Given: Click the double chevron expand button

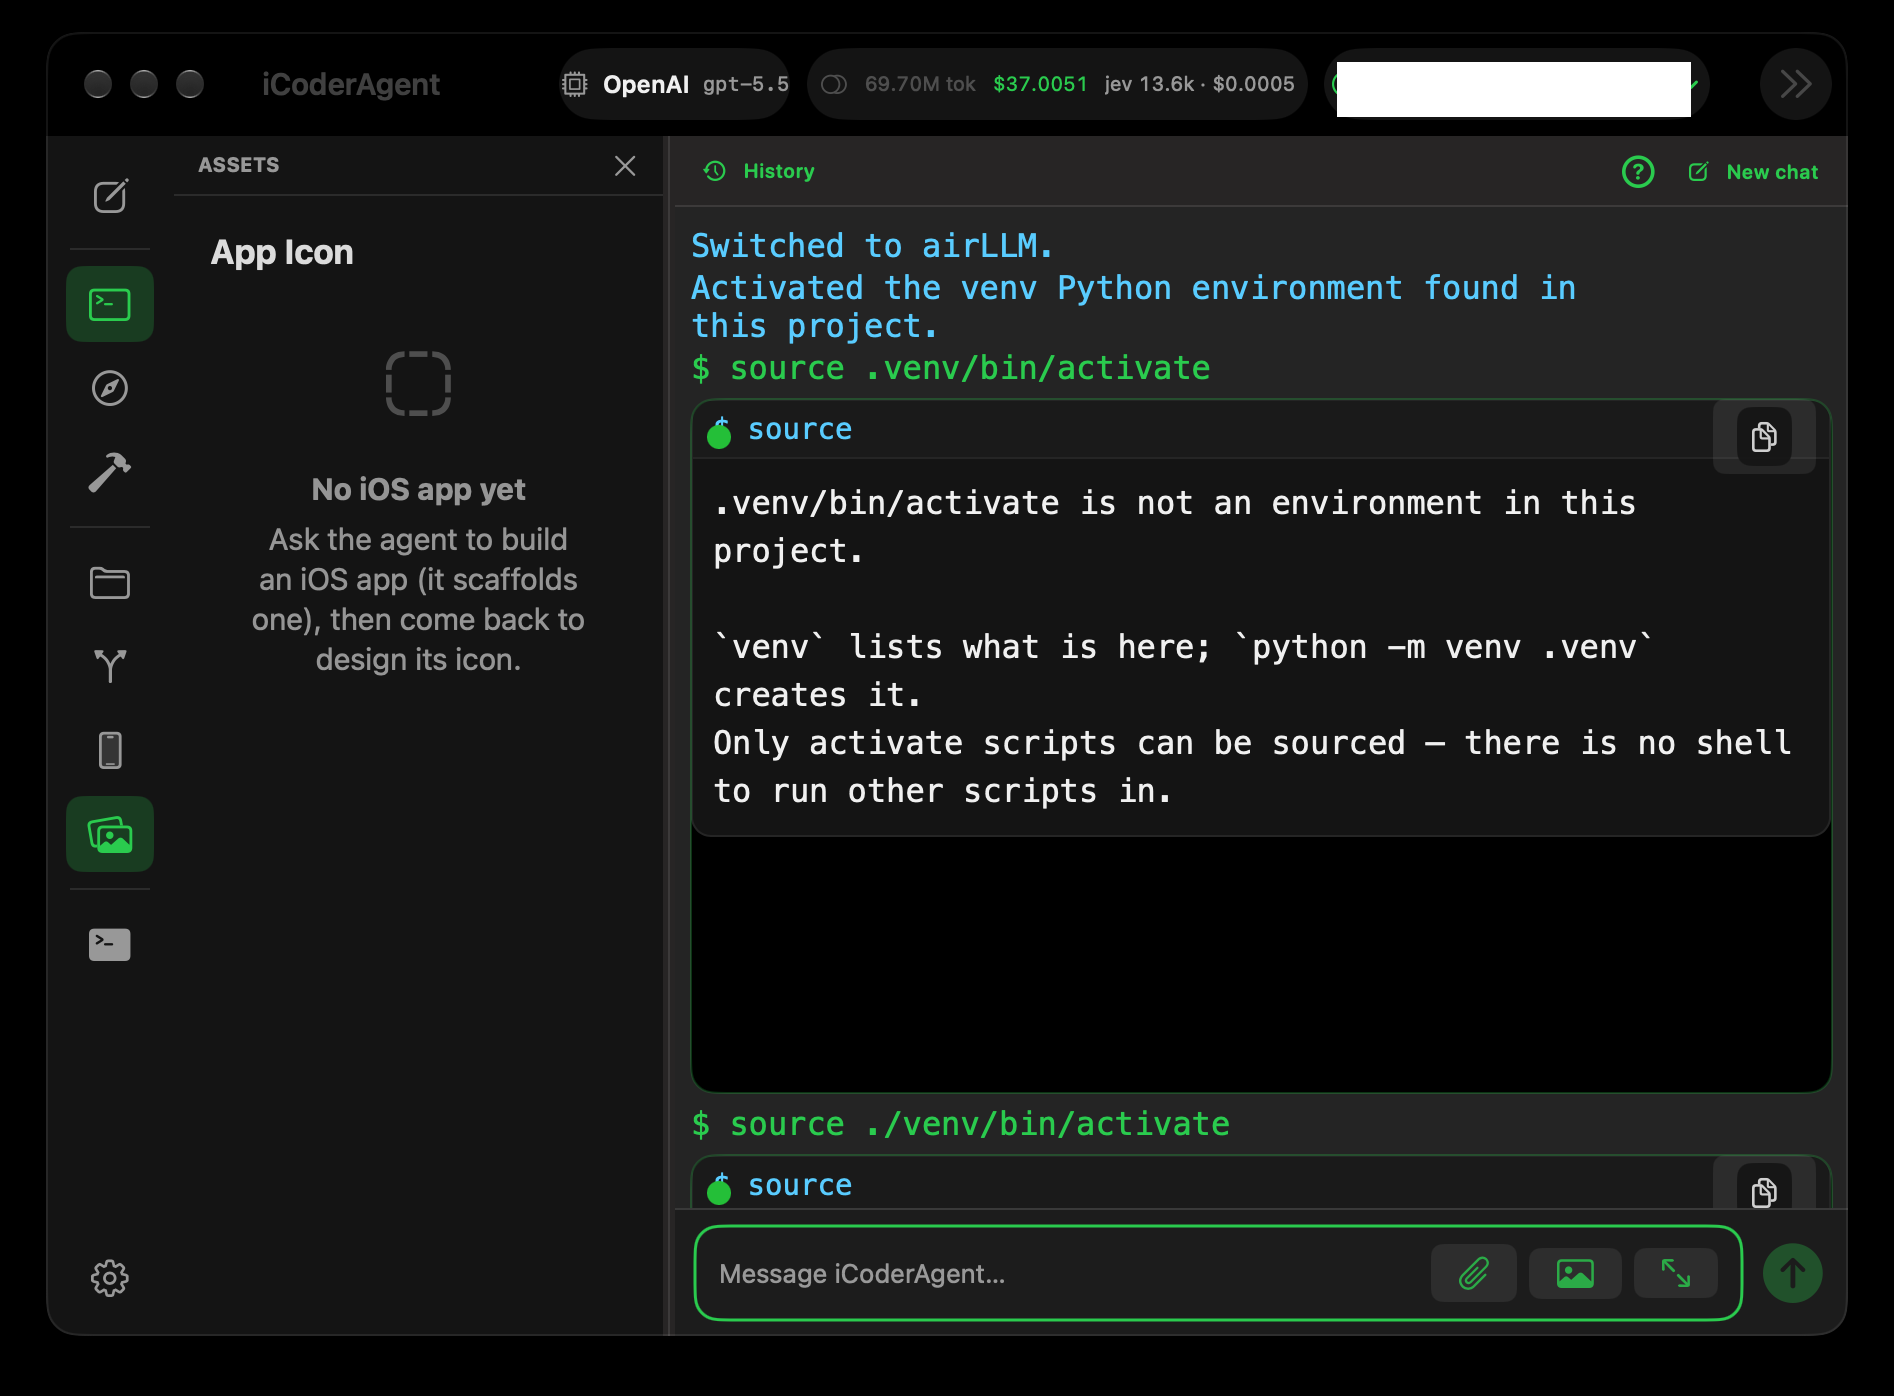Looking at the screenshot, I should click(1796, 84).
